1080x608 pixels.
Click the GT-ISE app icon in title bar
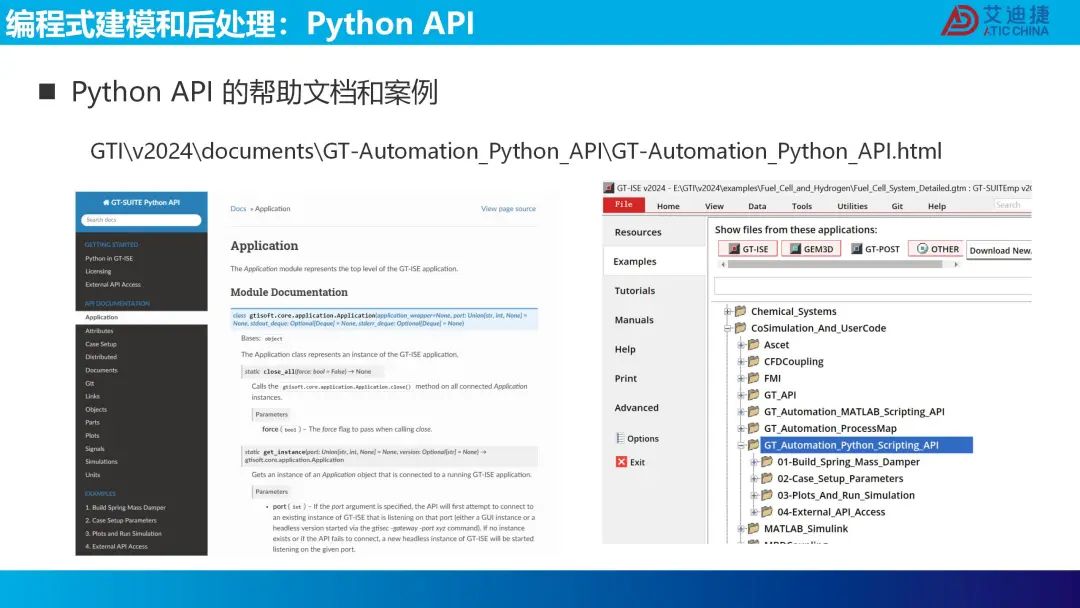[x=608, y=188]
